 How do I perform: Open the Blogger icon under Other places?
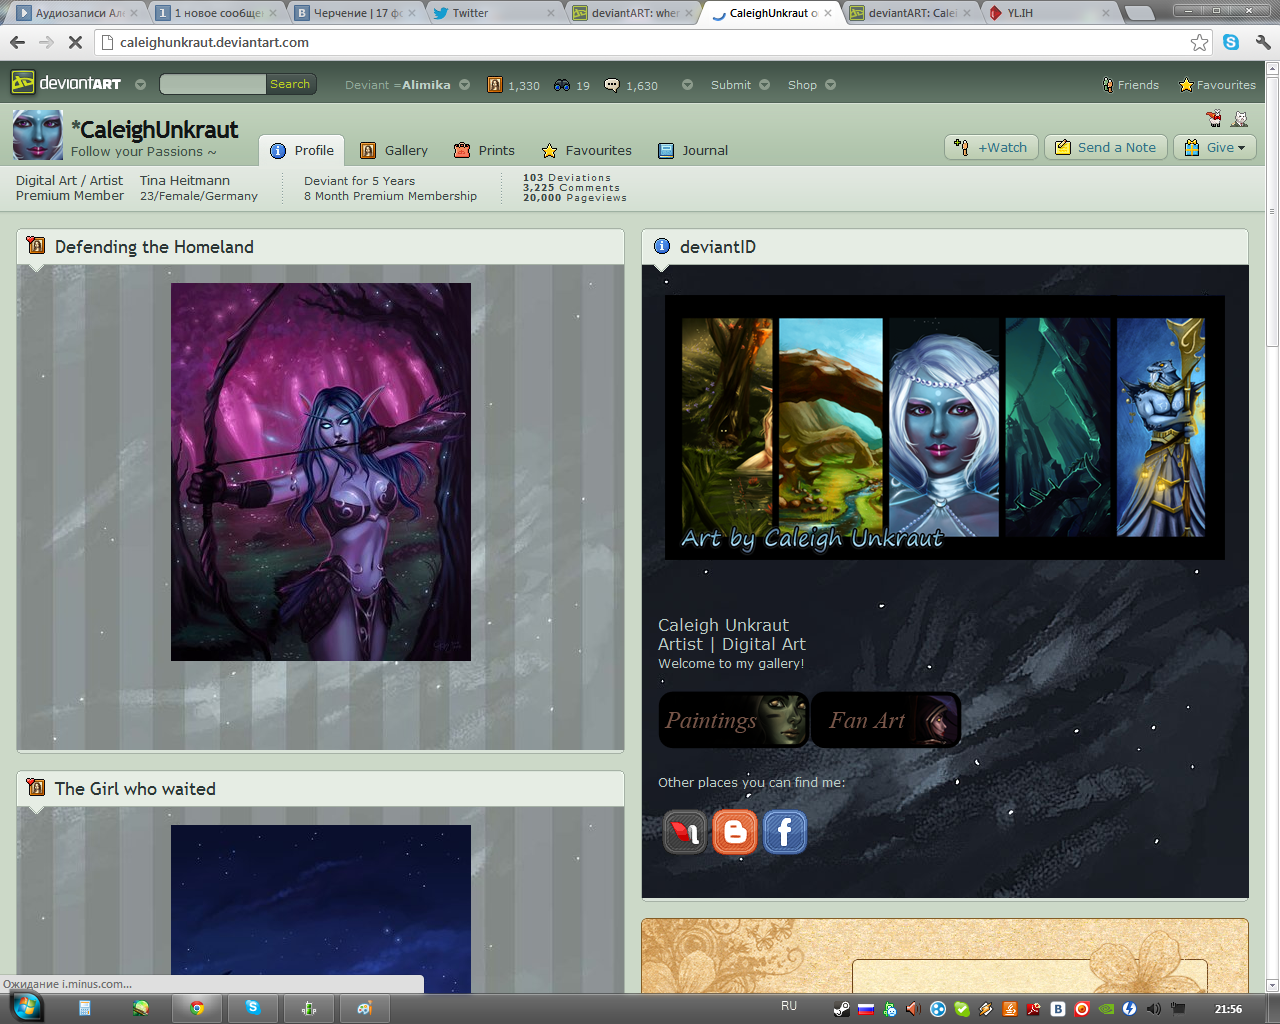735,832
